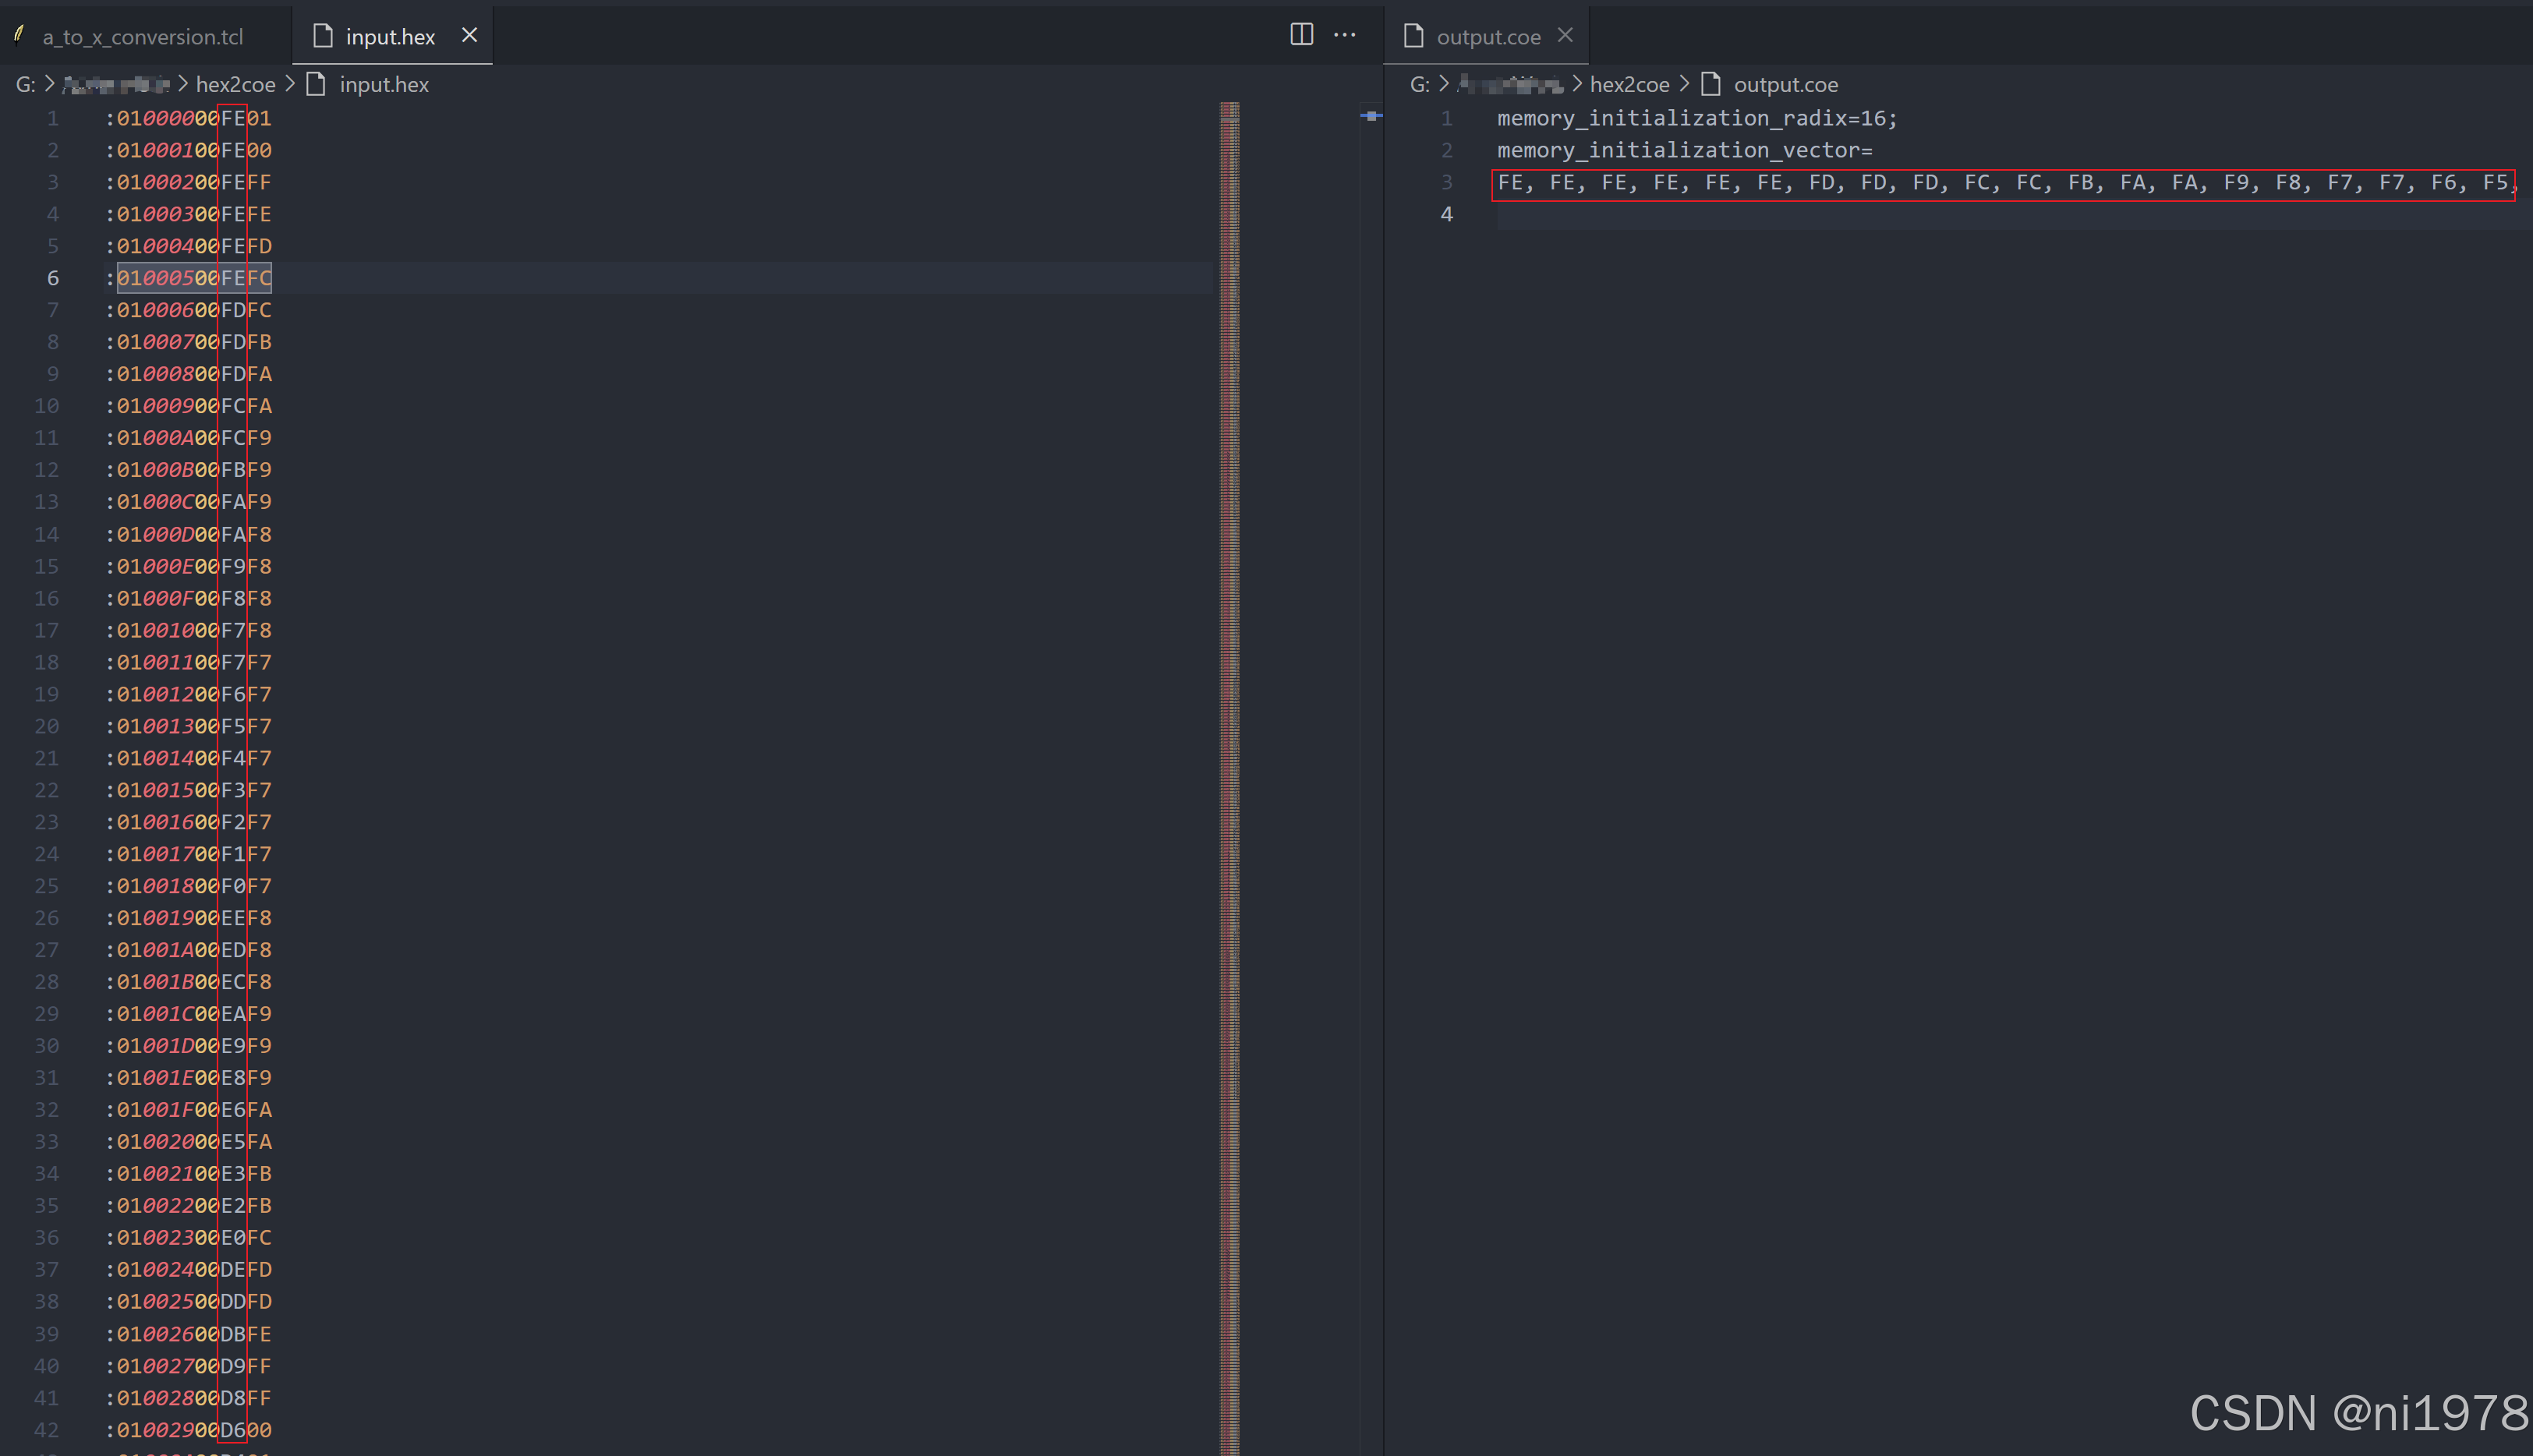Viewport: 2533px width, 1456px height.
Task: Click the file icon on output.coe tab
Action: 1413,36
